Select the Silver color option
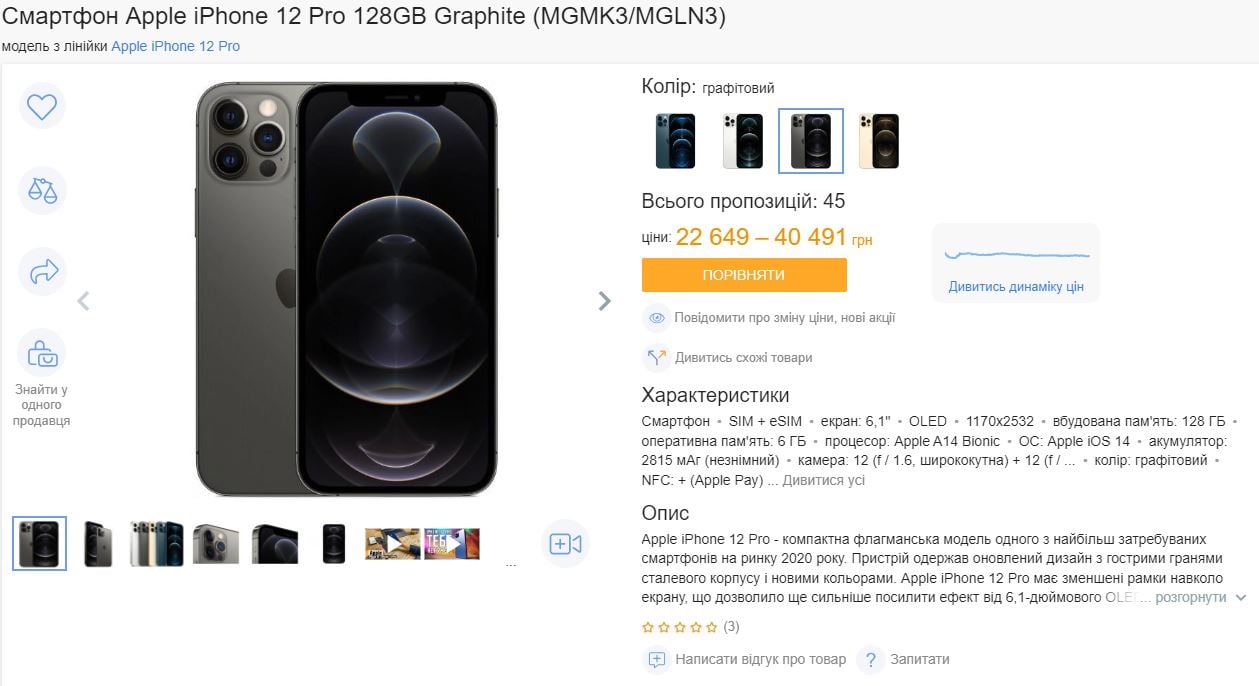This screenshot has height=686, width=1259. pos(743,141)
